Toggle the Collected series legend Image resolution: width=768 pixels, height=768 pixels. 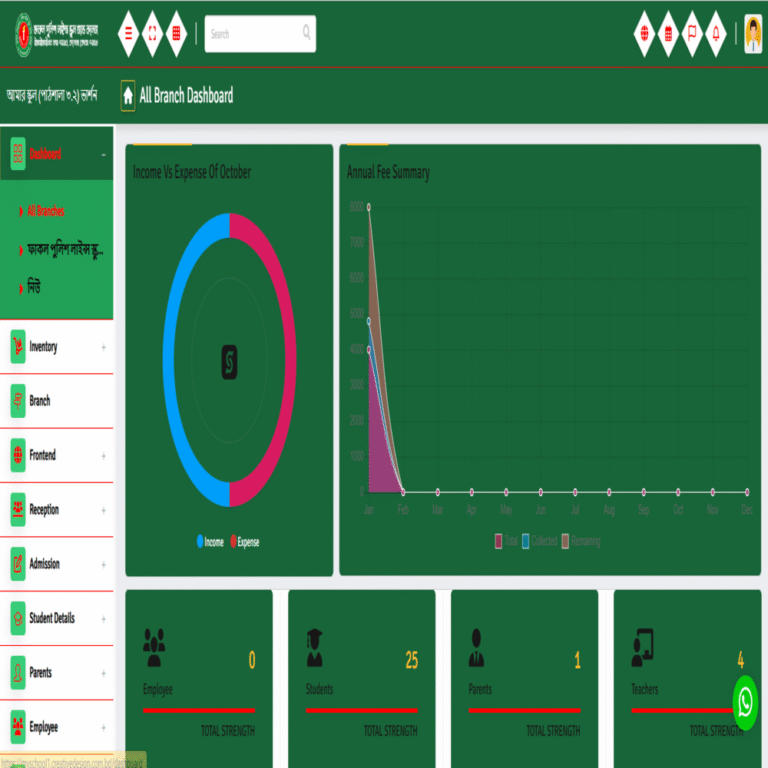(539, 541)
